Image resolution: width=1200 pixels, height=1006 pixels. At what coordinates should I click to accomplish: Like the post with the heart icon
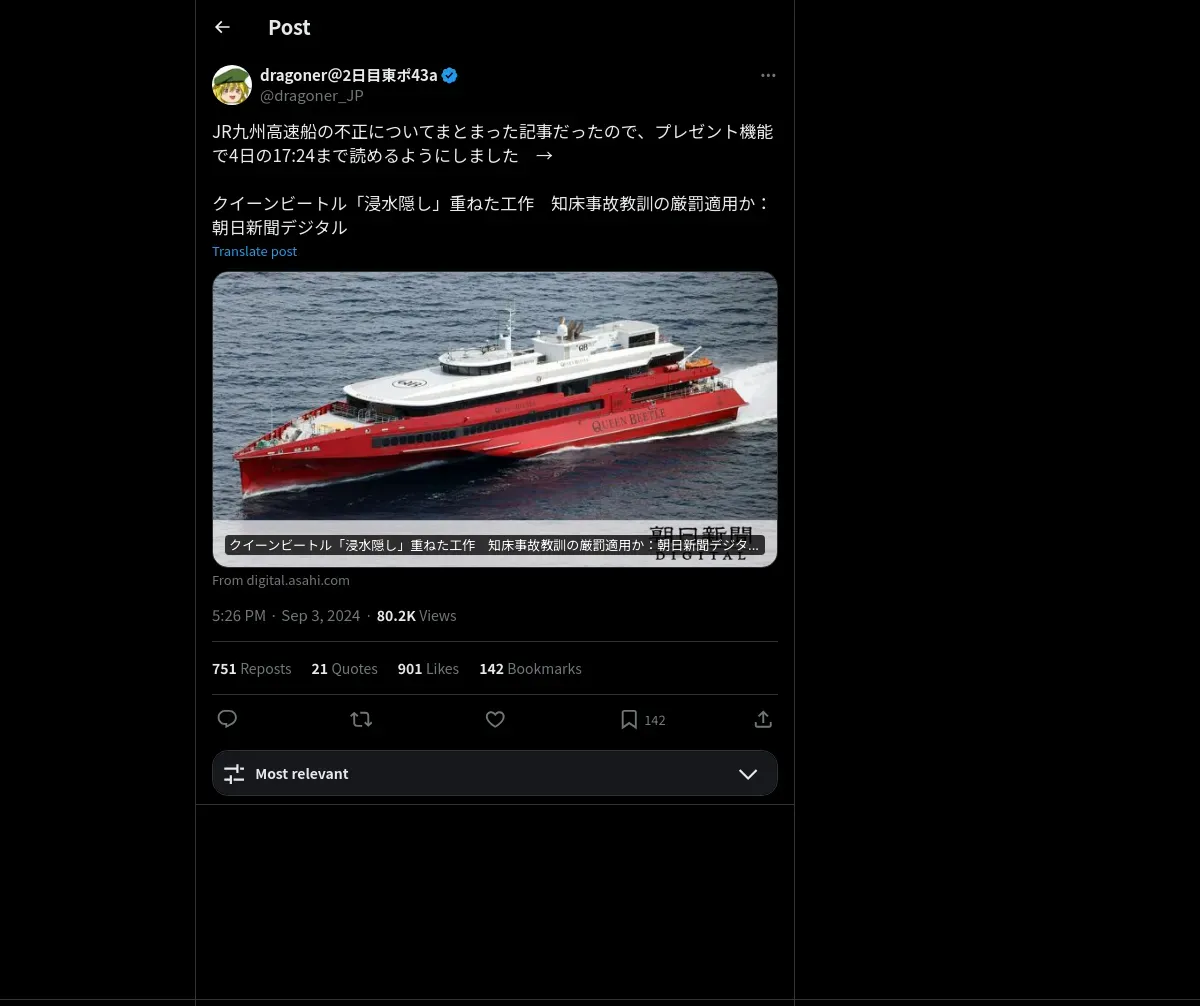point(495,719)
